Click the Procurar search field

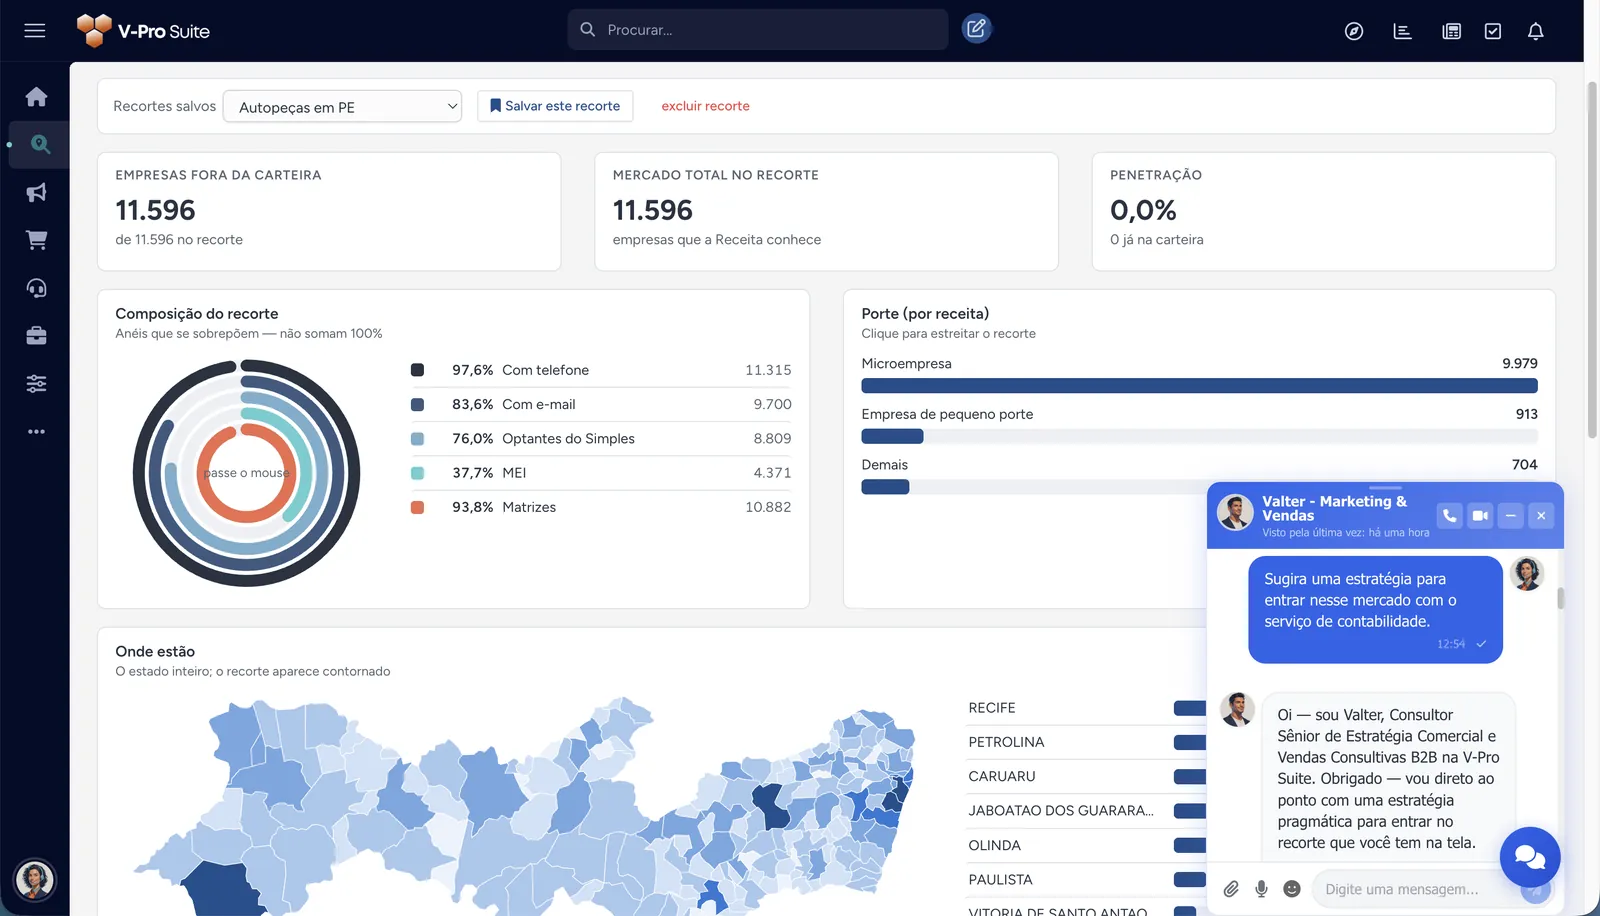click(x=758, y=30)
